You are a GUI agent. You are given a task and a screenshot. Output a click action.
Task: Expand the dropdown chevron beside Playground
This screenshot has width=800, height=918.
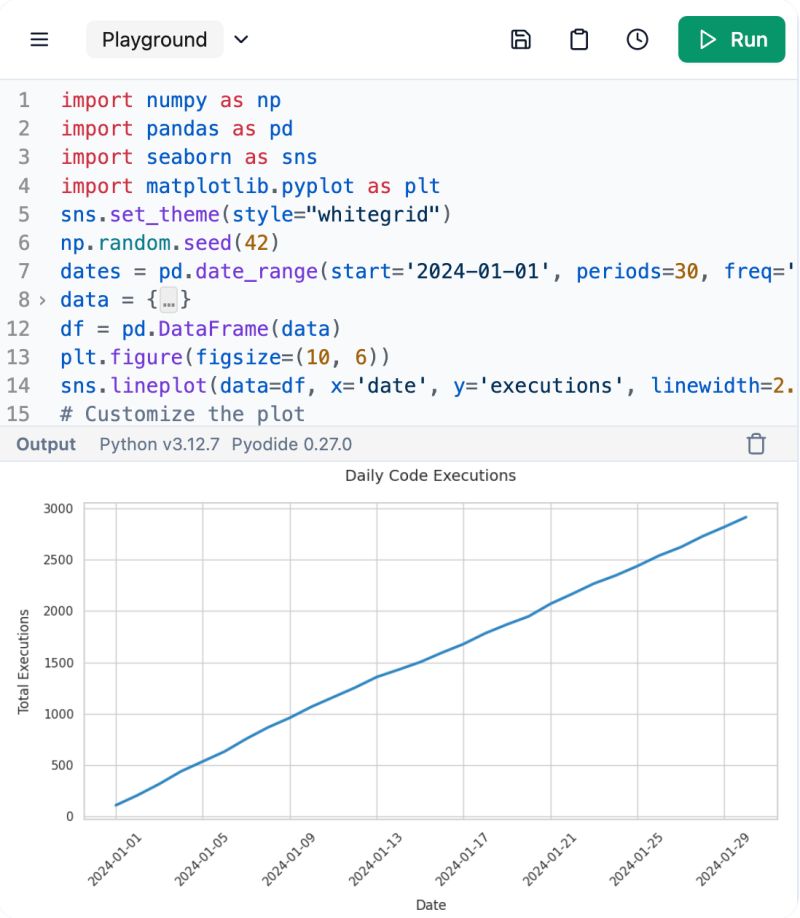pos(241,39)
